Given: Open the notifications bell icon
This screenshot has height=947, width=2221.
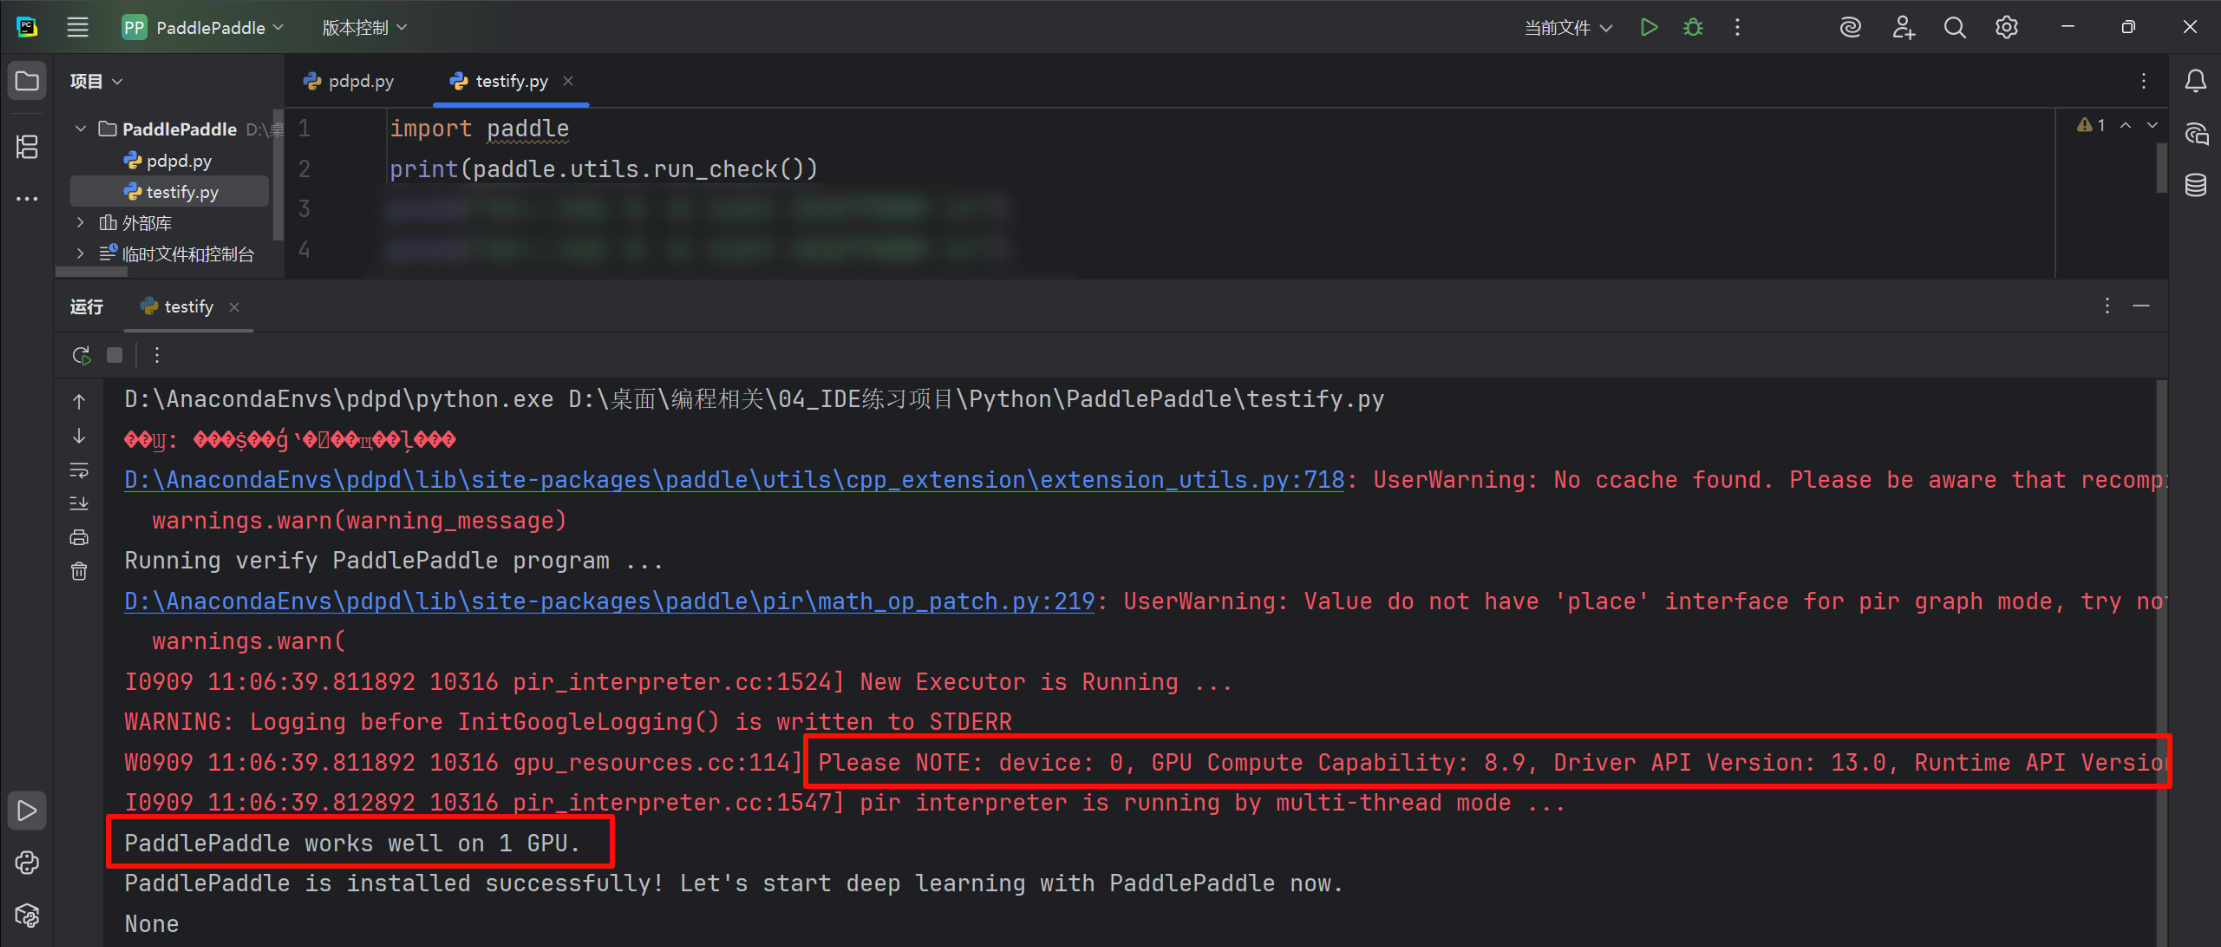Looking at the screenshot, I should (x=2196, y=81).
